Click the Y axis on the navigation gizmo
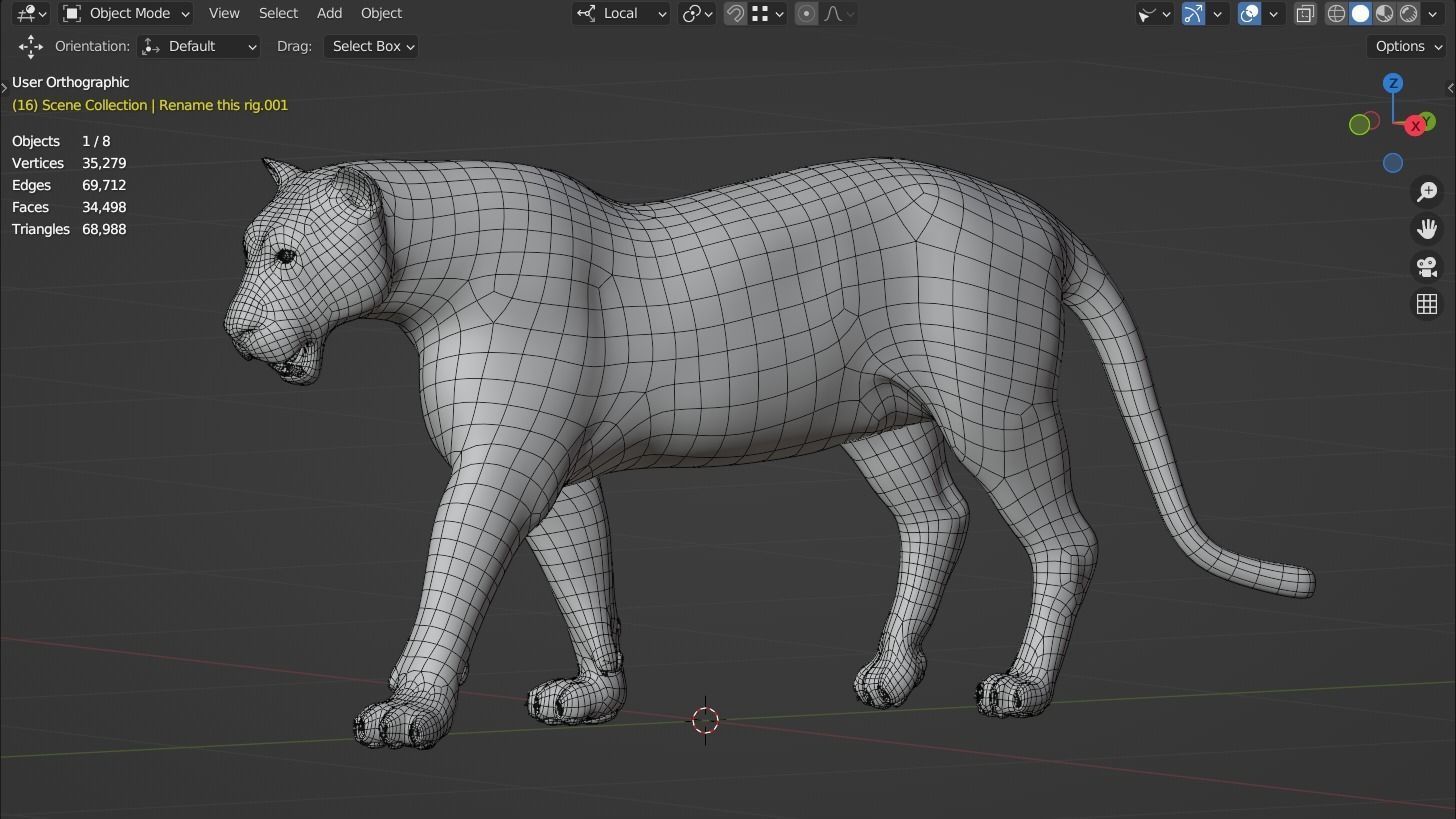 tap(1427, 121)
